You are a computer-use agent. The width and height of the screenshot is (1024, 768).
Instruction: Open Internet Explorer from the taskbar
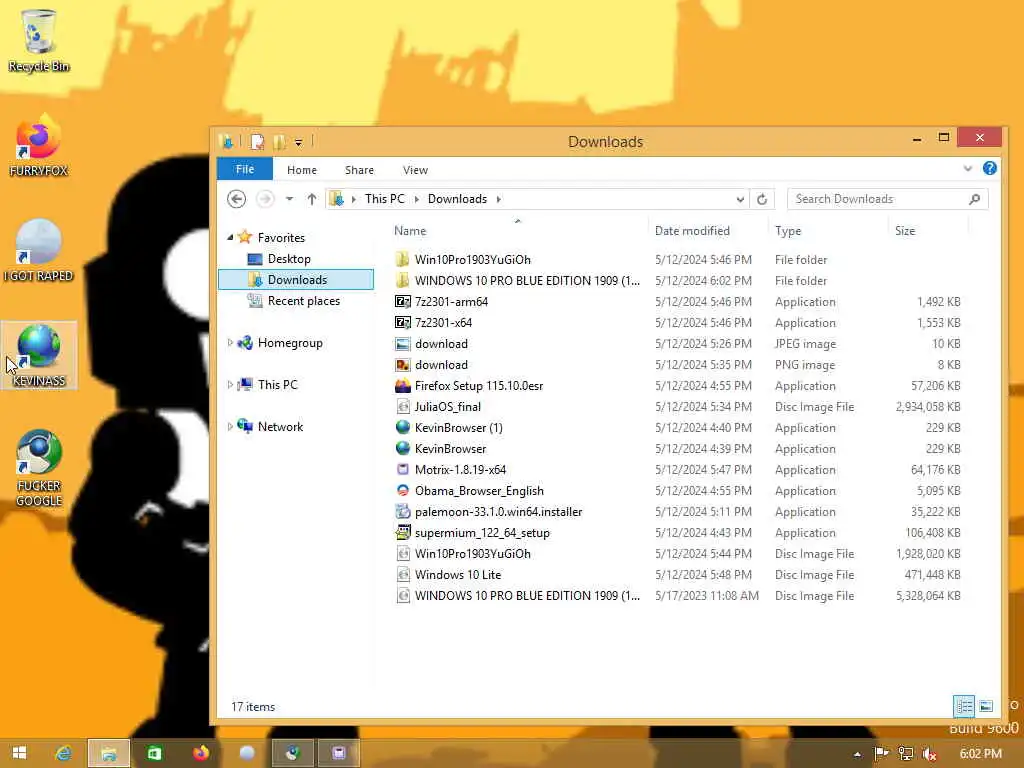[x=63, y=753]
